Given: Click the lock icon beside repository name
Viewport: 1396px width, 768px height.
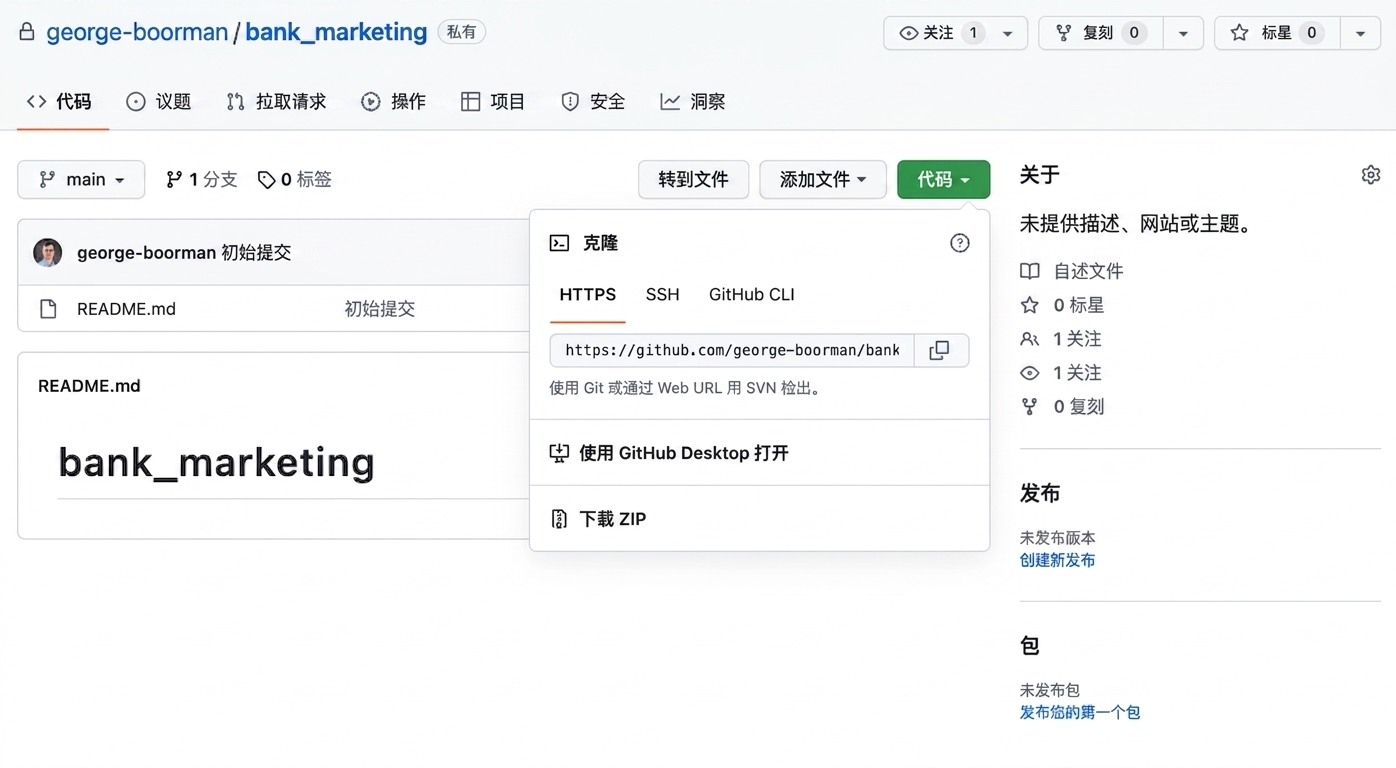Looking at the screenshot, I should [27, 32].
